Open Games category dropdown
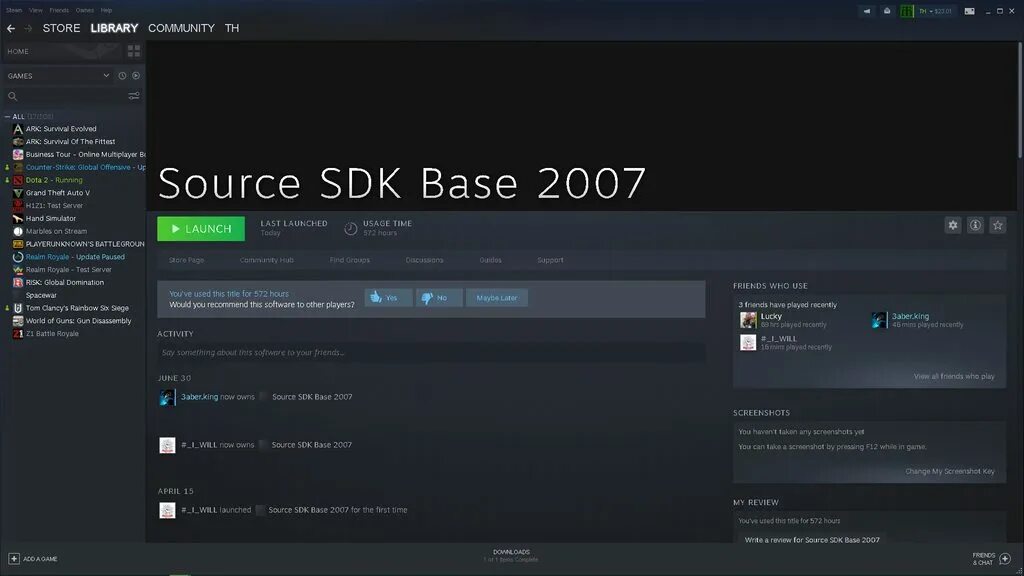This screenshot has height=576, width=1024. (58, 76)
